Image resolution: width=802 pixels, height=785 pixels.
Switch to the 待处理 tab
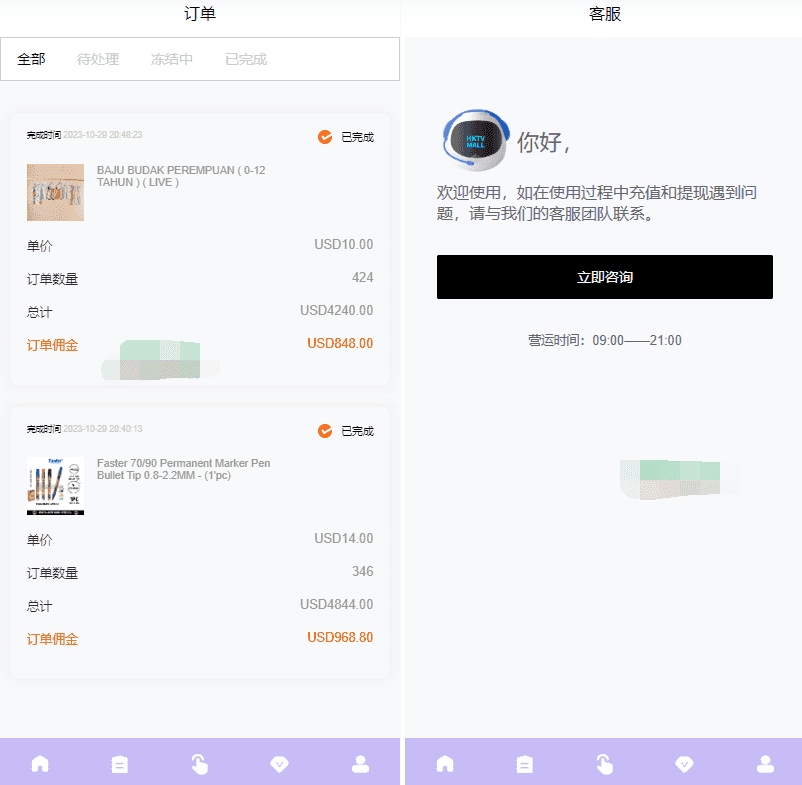point(98,59)
